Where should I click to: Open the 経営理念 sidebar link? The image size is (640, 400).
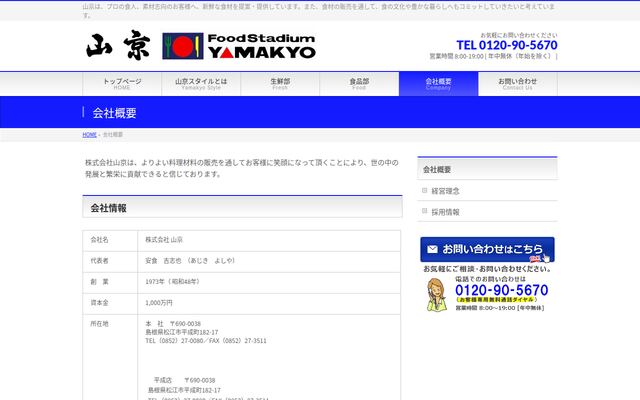445,191
